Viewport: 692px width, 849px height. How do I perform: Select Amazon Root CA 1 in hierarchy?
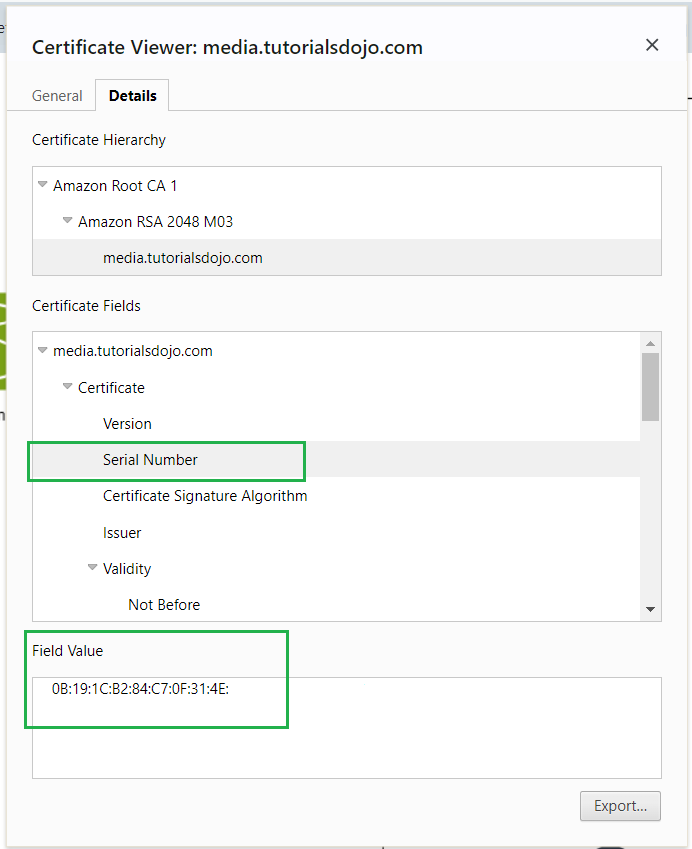[115, 185]
